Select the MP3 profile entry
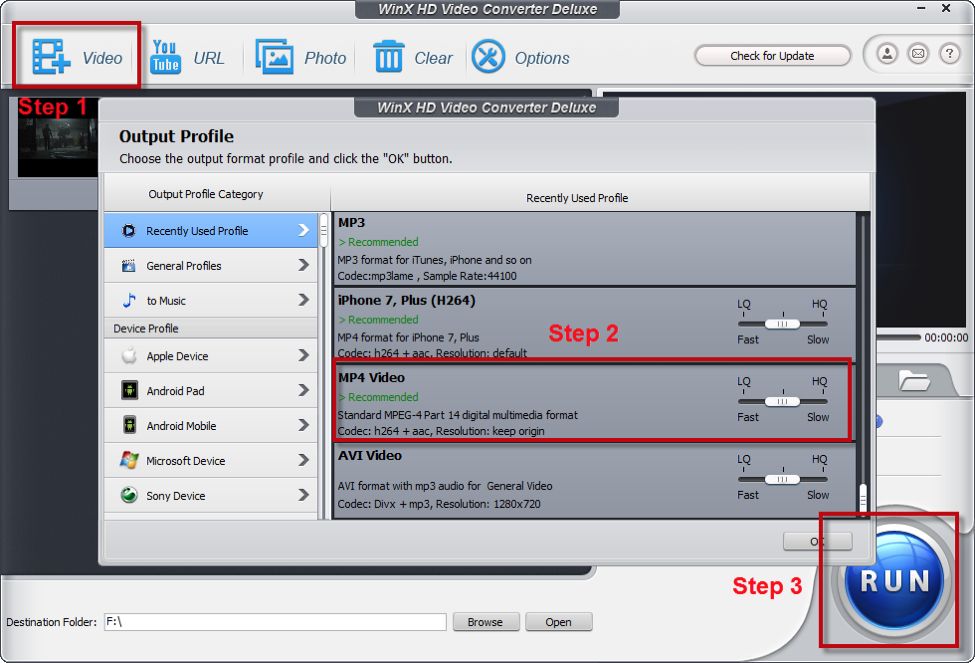 [594, 249]
